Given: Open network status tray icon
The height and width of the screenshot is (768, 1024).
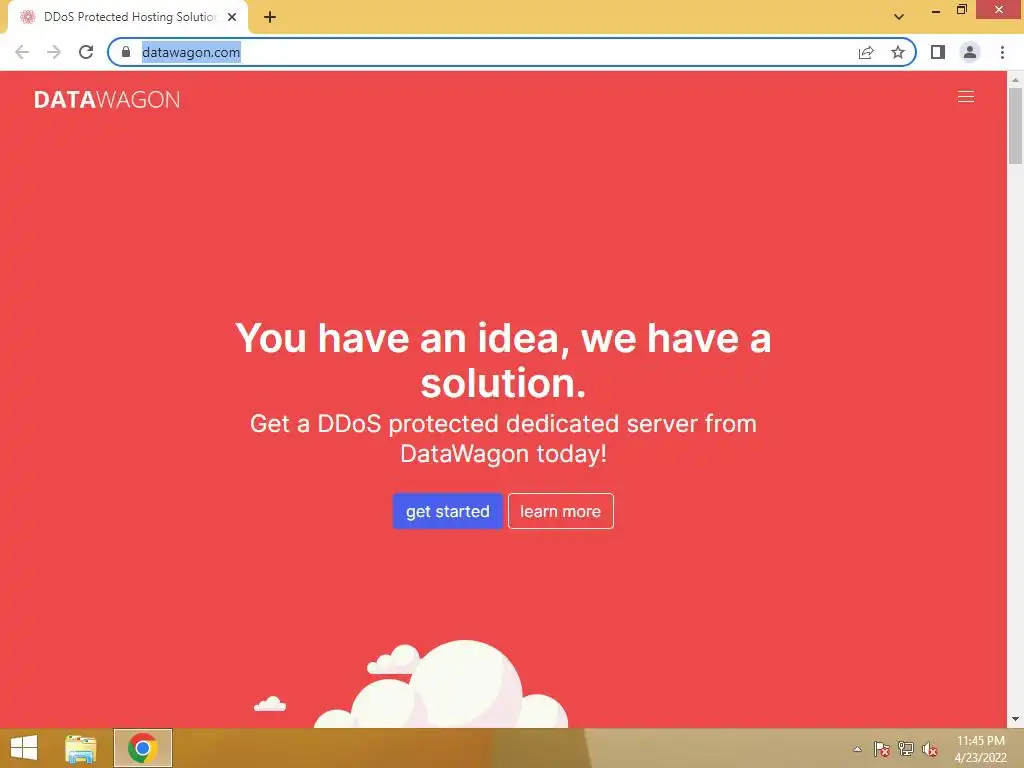Looking at the screenshot, I should click(x=906, y=749).
